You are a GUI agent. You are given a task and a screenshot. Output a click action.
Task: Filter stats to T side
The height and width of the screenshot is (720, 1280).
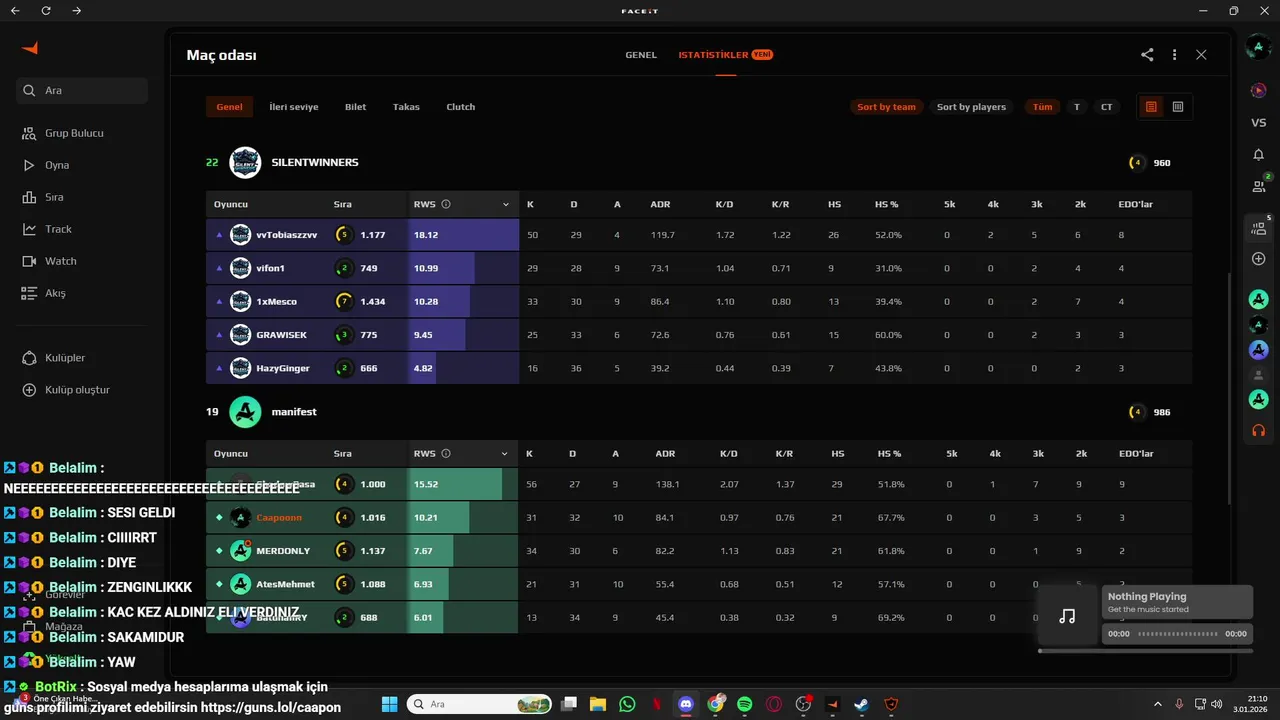pos(1077,107)
